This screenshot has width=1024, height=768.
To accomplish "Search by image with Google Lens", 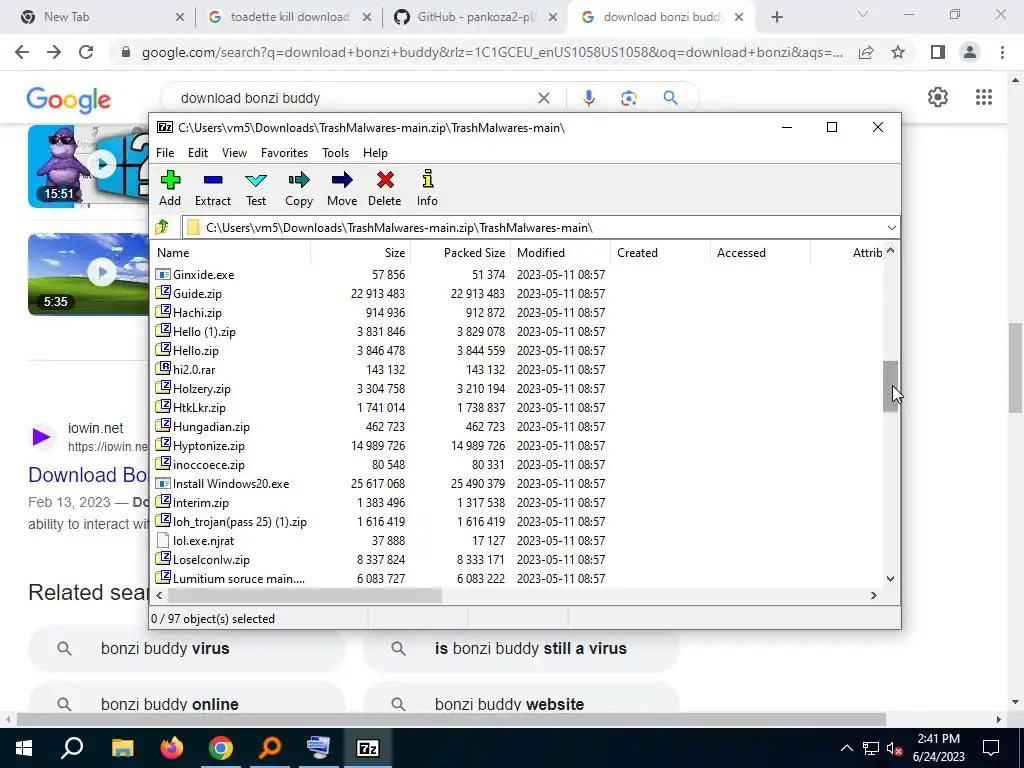I will click(x=629, y=98).
